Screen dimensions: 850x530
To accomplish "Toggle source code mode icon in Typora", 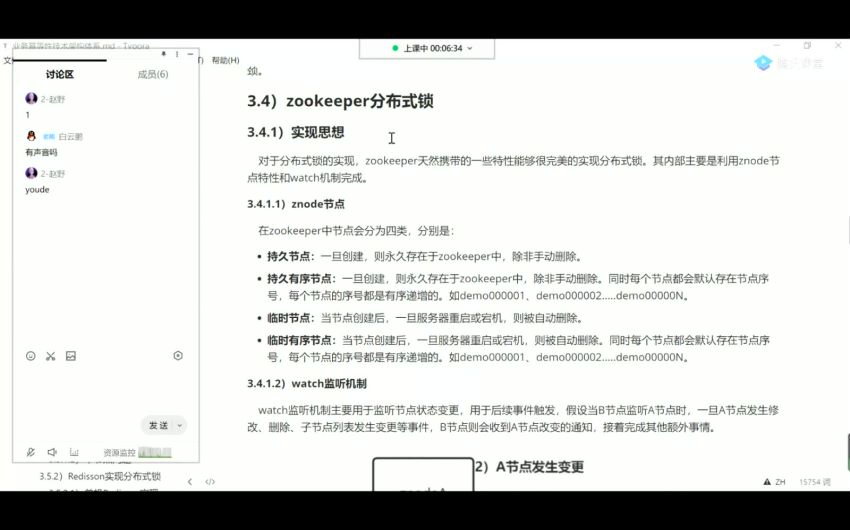I will point(210,482).
